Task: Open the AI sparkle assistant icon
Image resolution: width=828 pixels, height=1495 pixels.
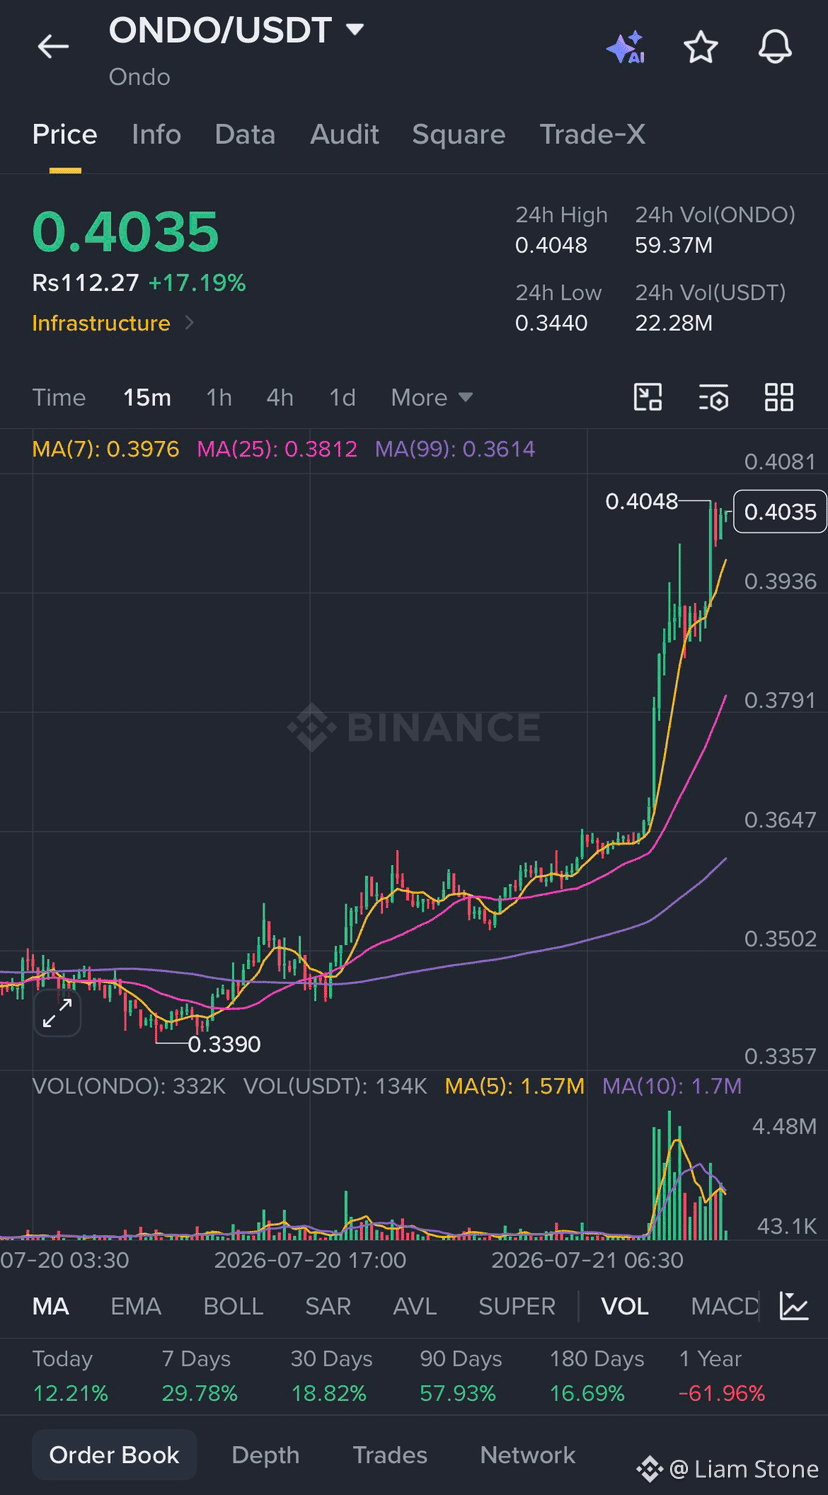Action: click(625, 47)
